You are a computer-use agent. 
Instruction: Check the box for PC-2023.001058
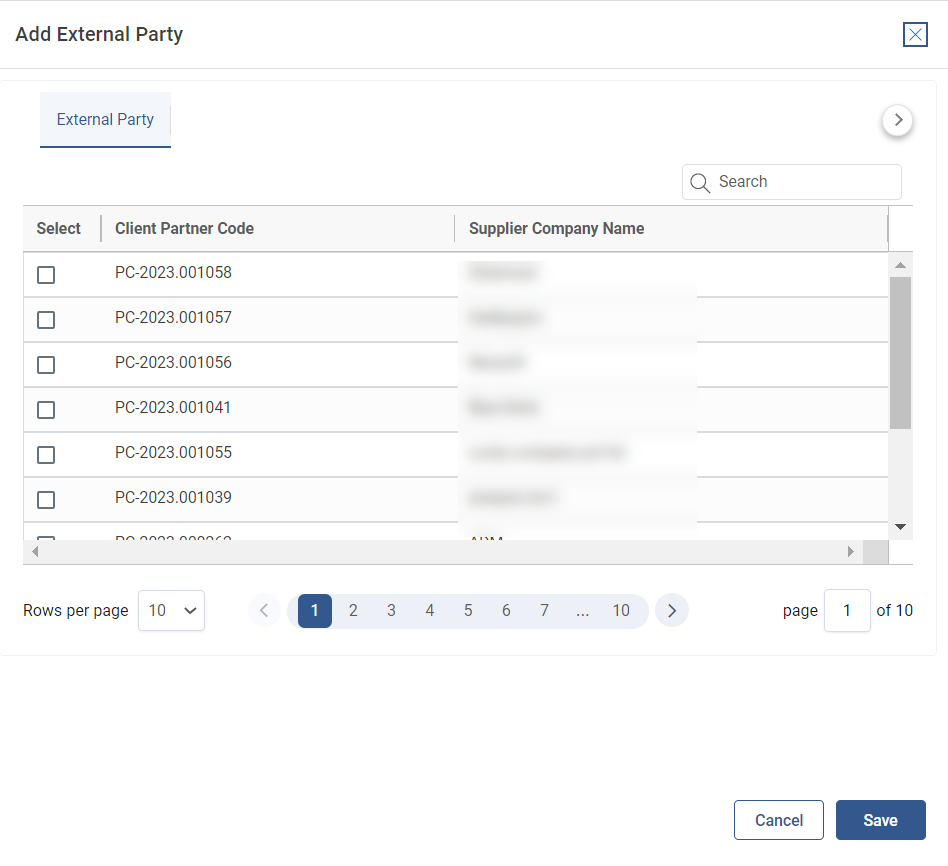click(46, 275)
